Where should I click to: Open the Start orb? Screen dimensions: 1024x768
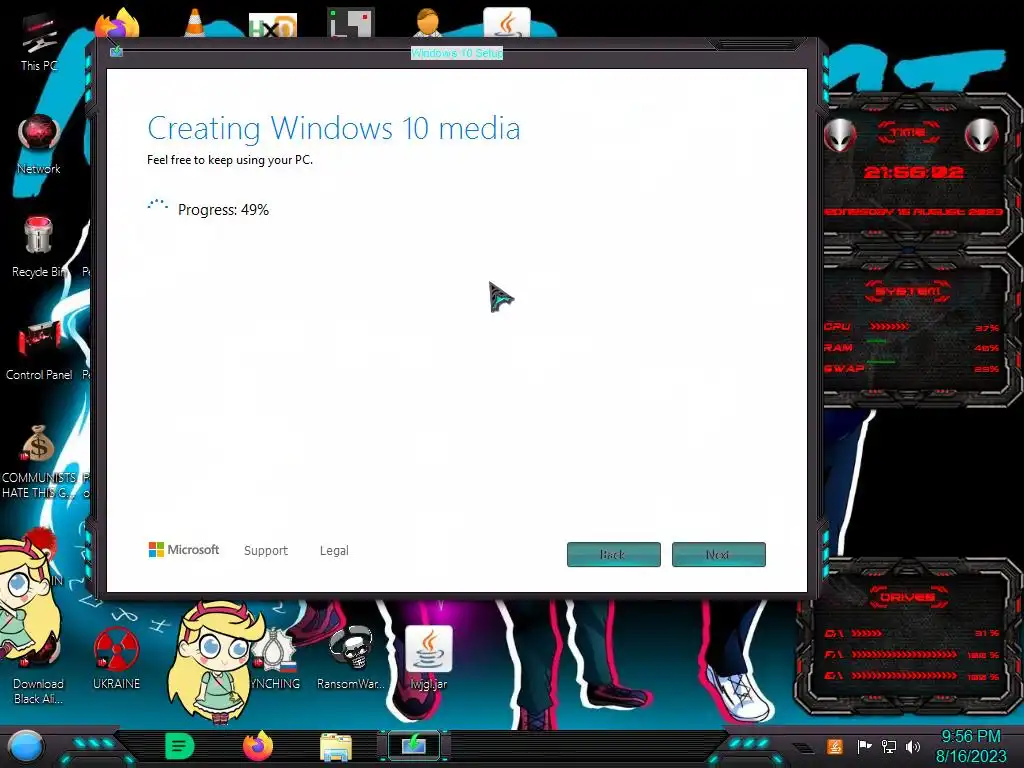tap(26, 746)
